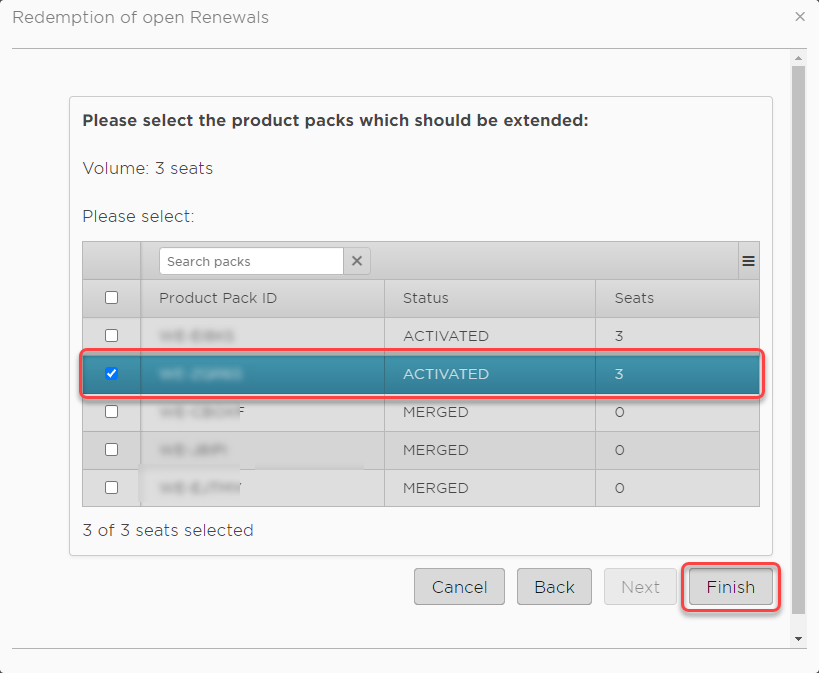Clear the Search packs field with the X icon

tap(357, 261)
